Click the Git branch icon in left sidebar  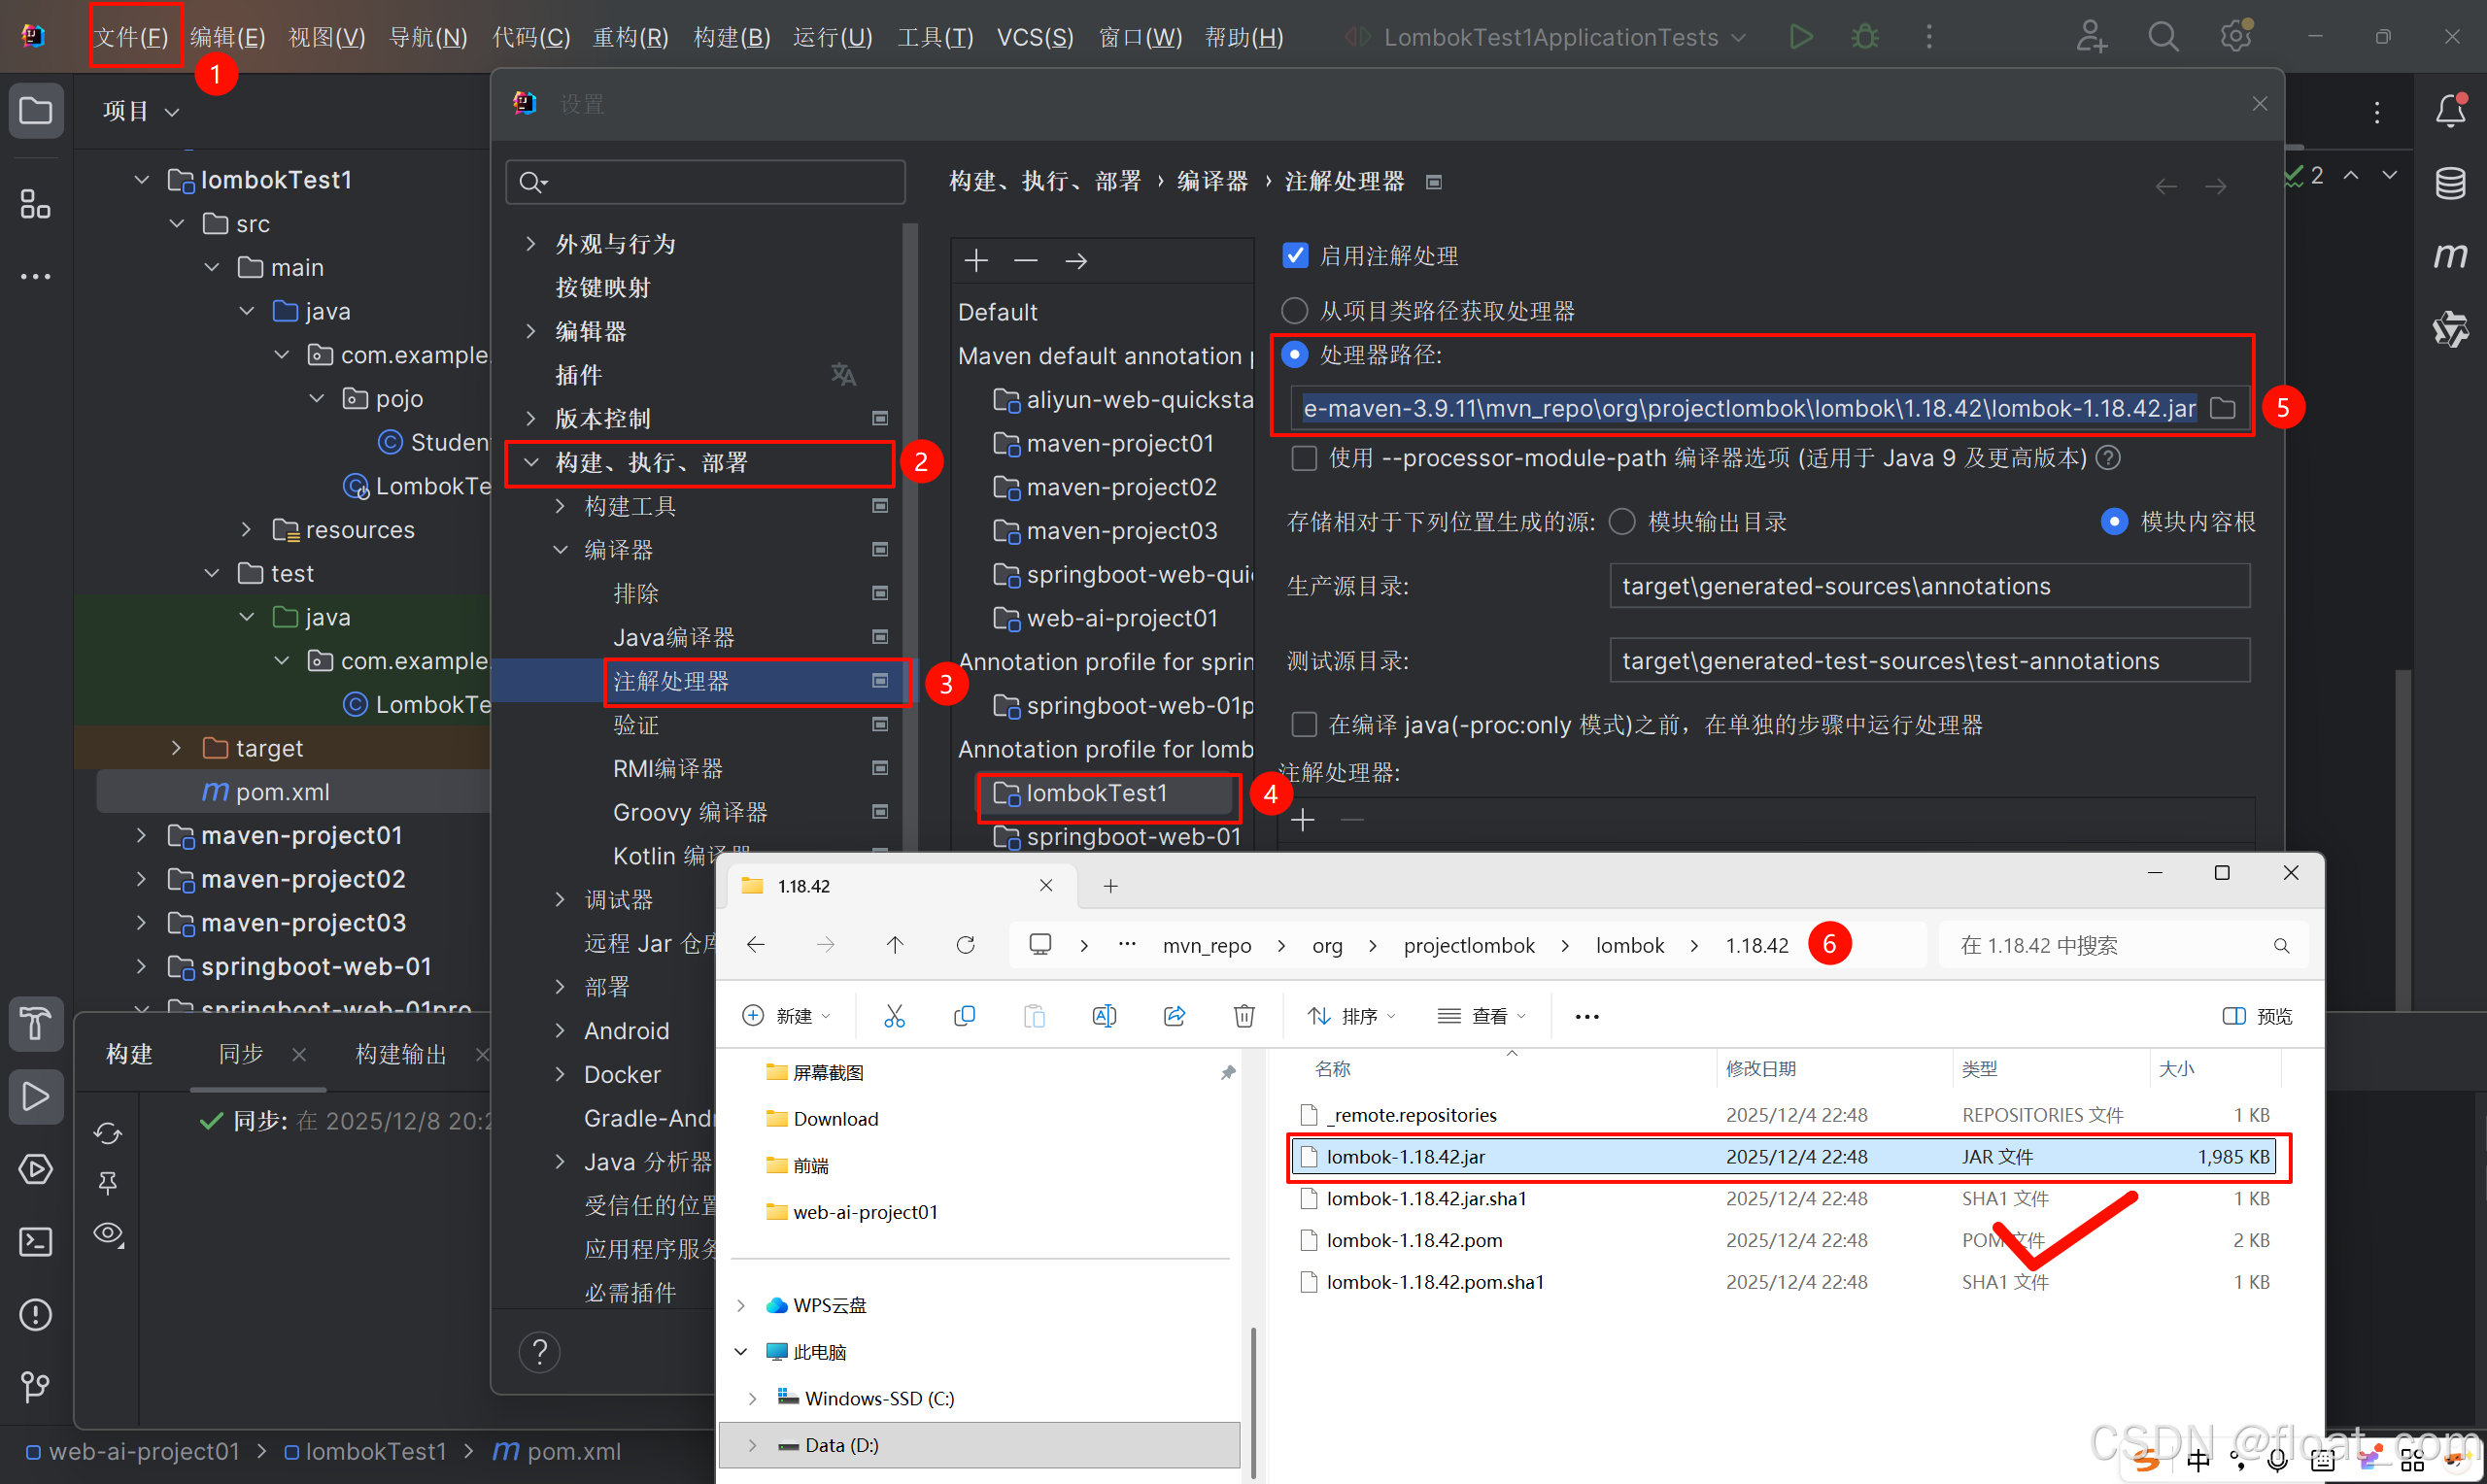pos(36,1386)
